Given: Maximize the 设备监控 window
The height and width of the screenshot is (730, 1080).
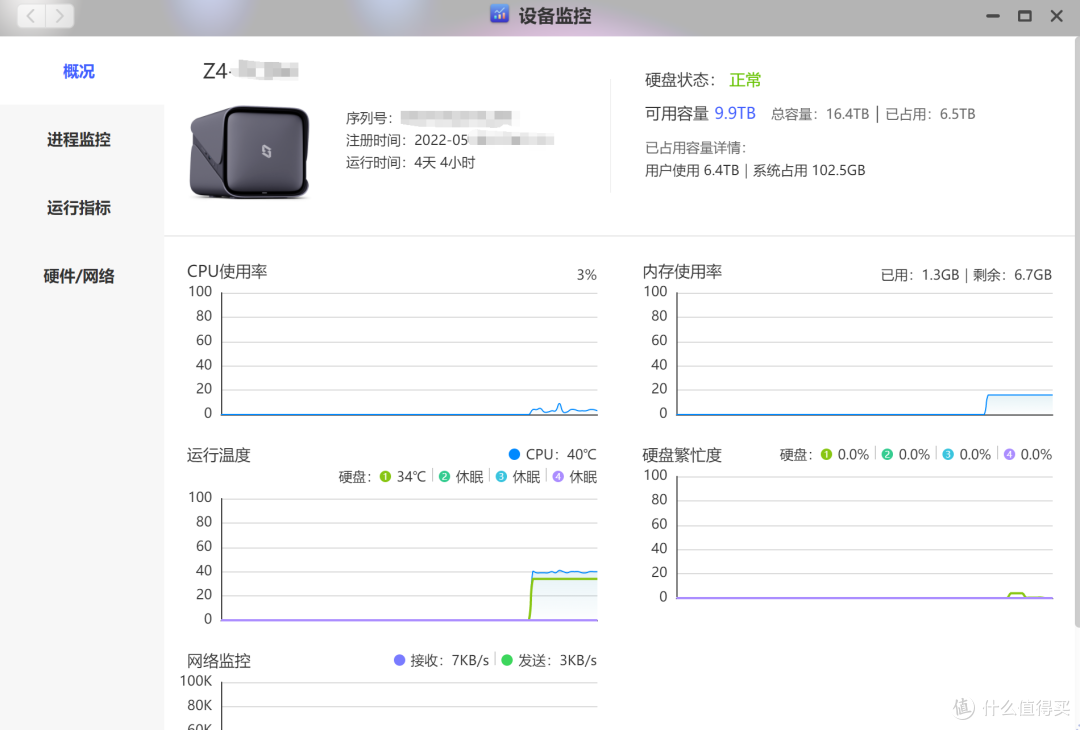Looking at the screenshot, I should coord(1025,15).
